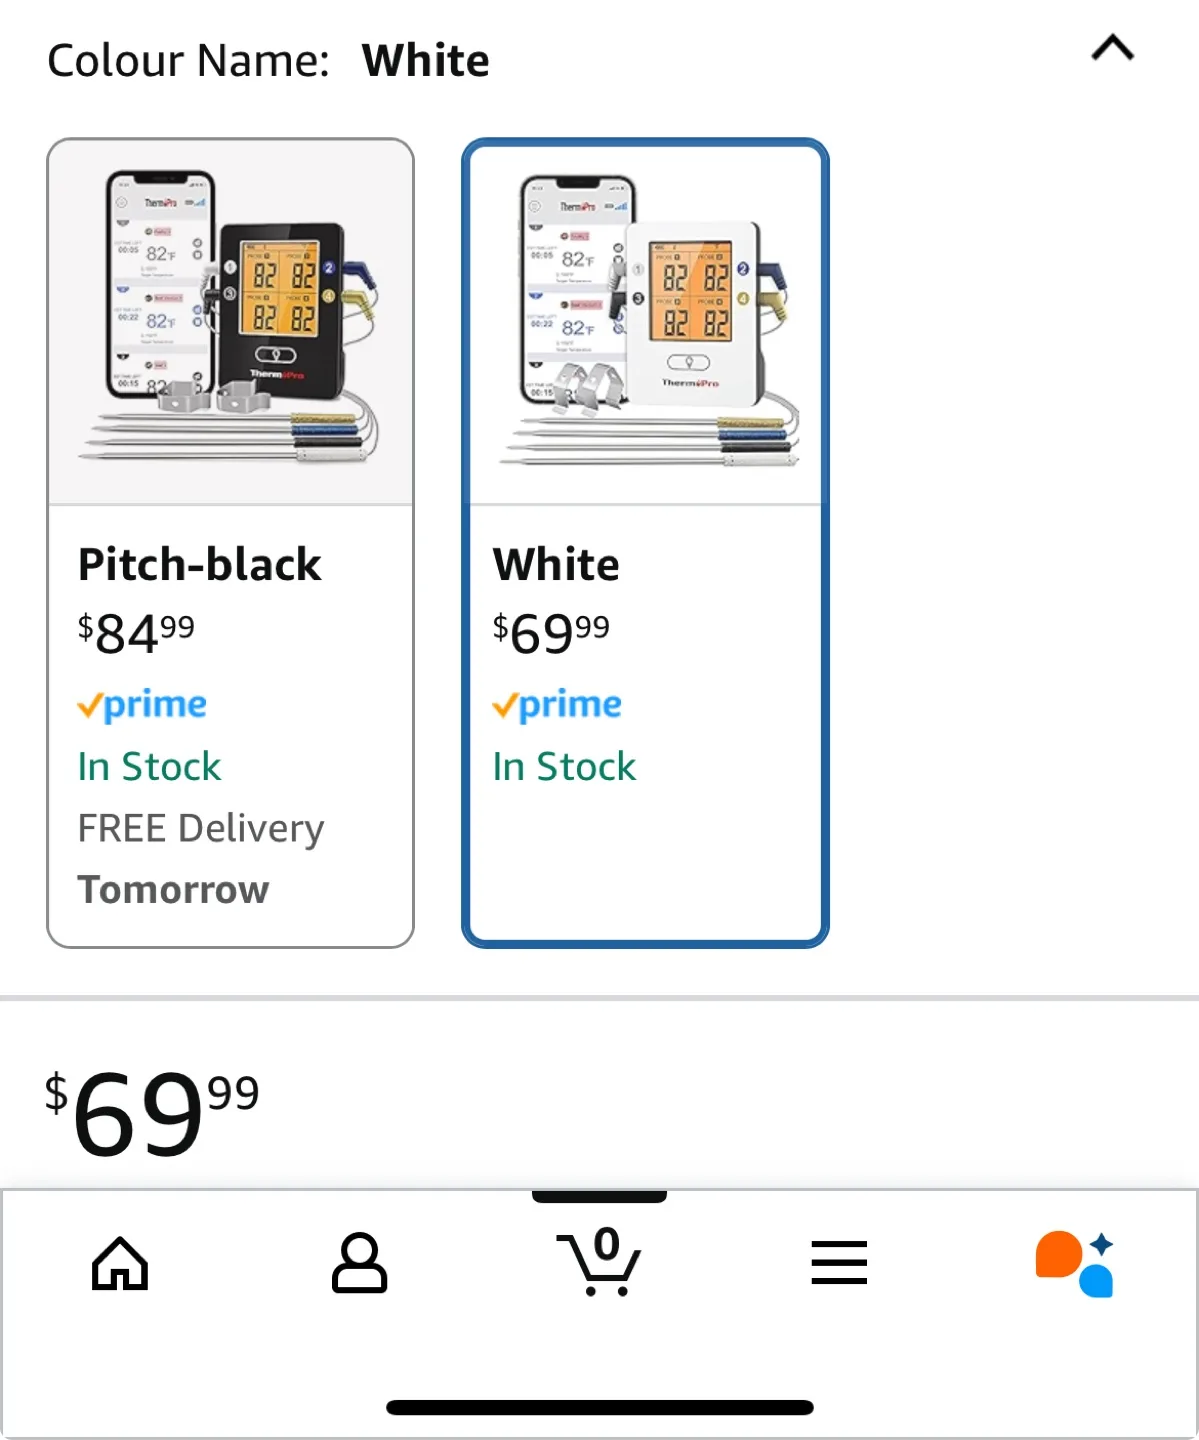Tap In Stock on White card
Image resolution: width=1199 pixels, height=1440 pixels.
[564, 767]
